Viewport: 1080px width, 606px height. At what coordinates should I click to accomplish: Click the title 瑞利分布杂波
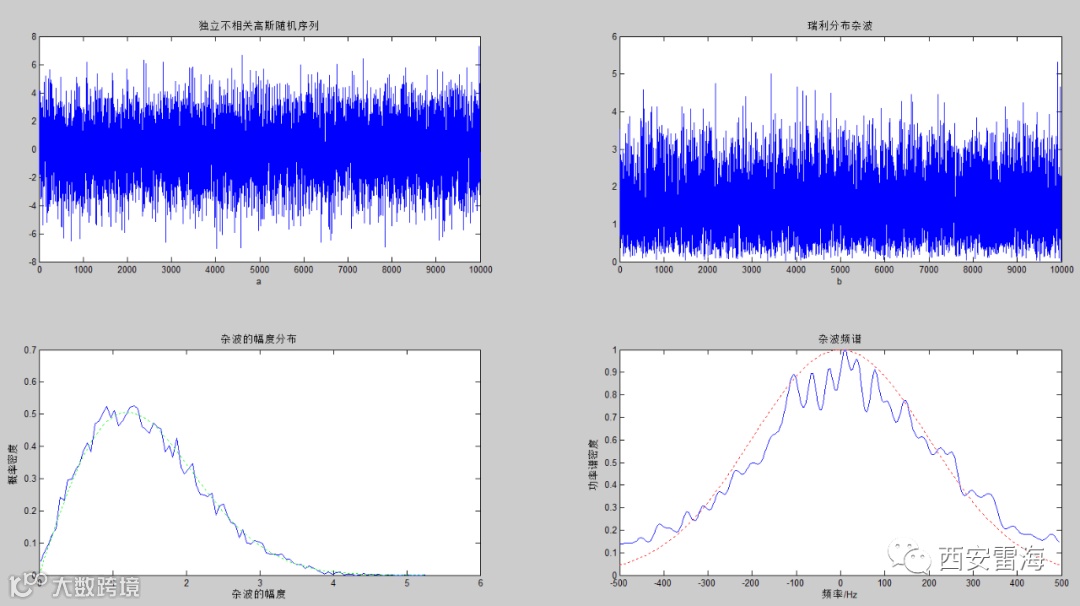pyautogui.click(x=840, y=25)
